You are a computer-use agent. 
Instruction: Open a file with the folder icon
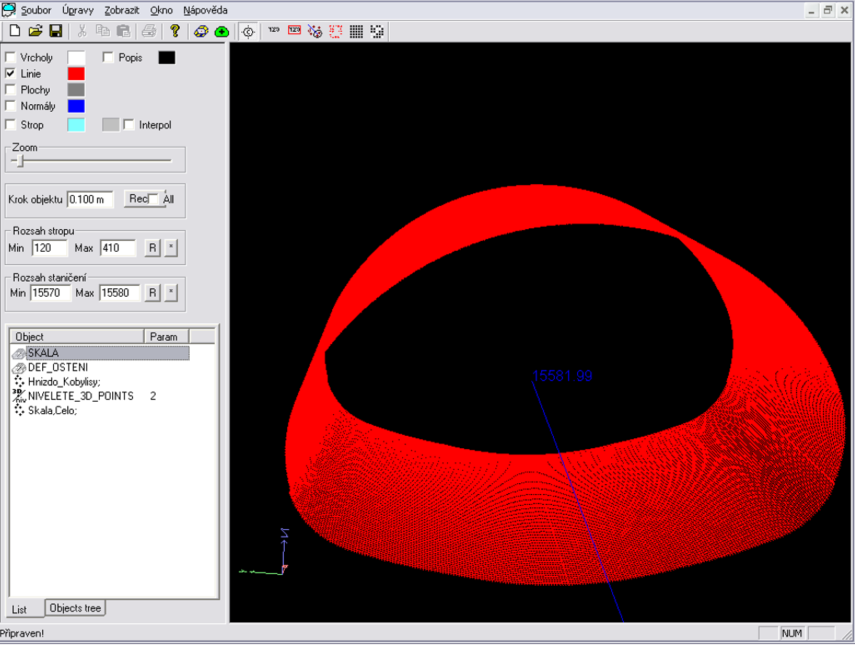(x=35, y=31)
